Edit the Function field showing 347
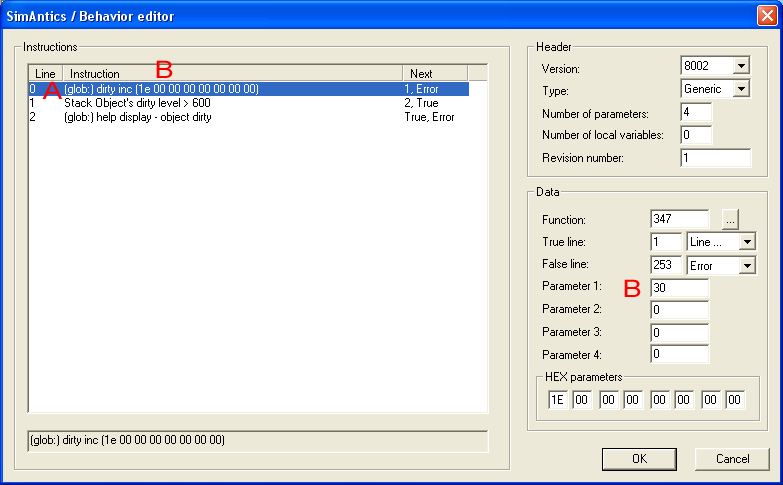The image size is (783, 485). [680, 219]
